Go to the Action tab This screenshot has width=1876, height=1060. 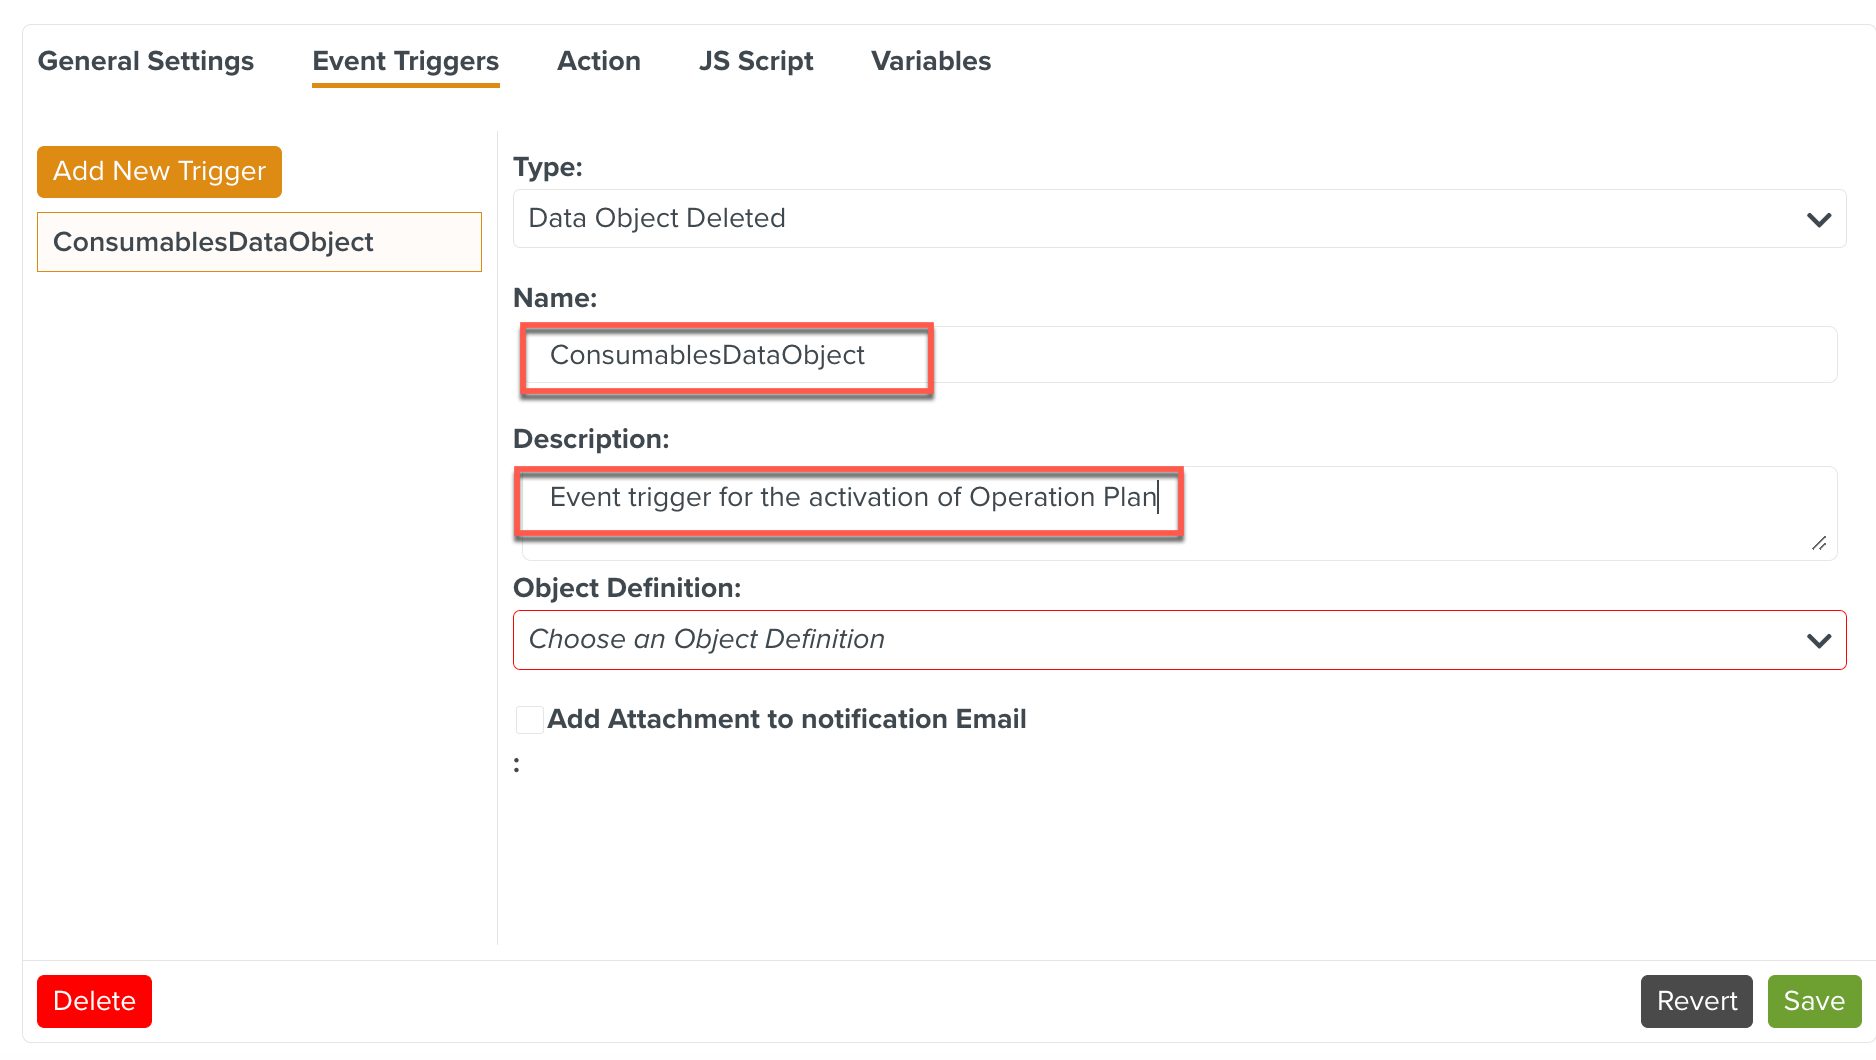tap(598, 61)
